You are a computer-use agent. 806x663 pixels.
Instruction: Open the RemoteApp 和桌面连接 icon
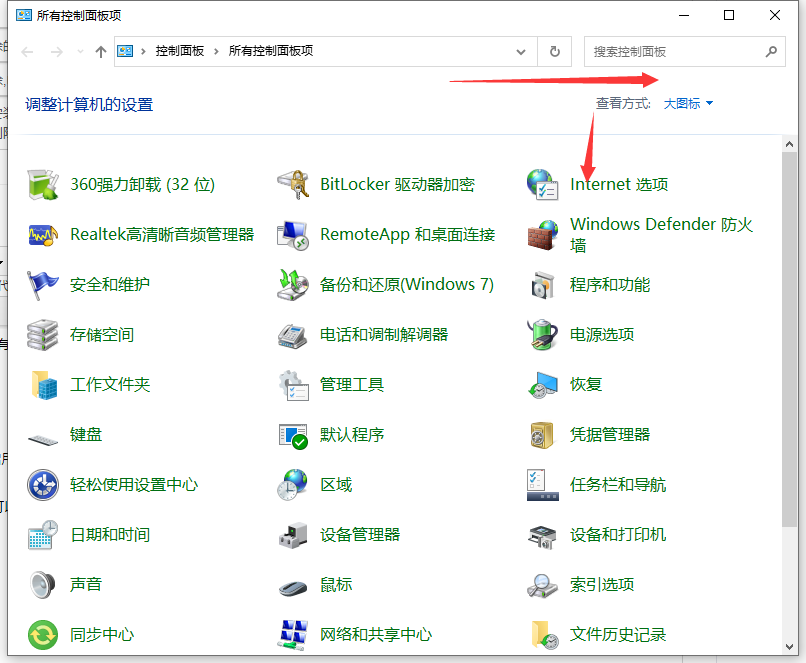tap(292, 235)
